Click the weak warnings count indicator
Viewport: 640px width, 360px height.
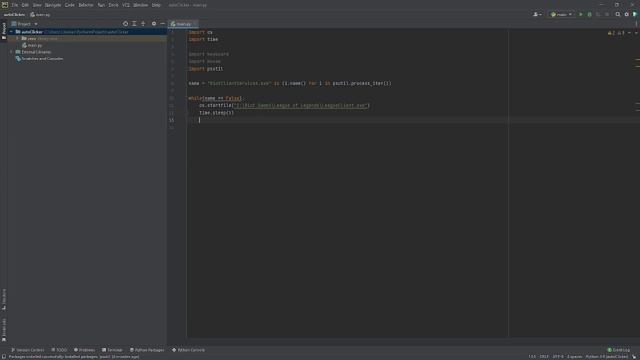(x=620, y=33)
